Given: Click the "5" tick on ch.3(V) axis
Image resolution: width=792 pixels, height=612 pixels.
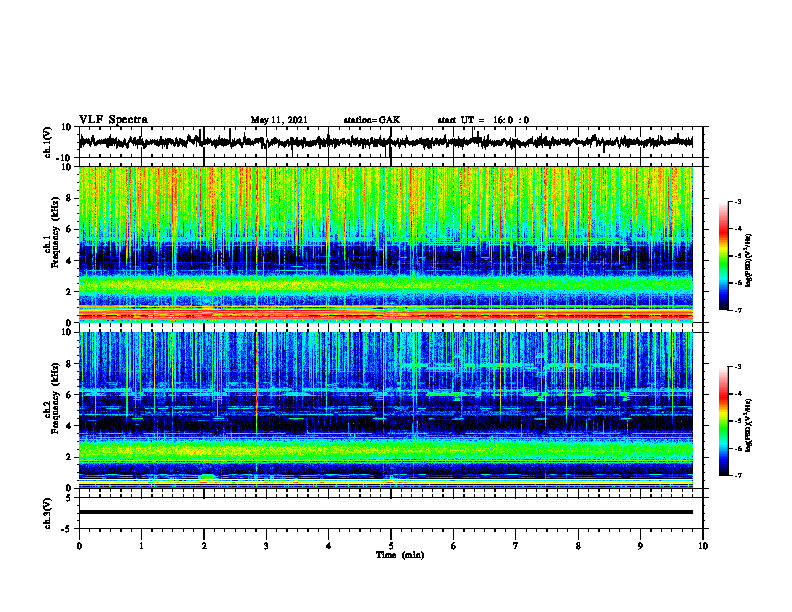Looking at the screenshot, I should pos(70,498).
